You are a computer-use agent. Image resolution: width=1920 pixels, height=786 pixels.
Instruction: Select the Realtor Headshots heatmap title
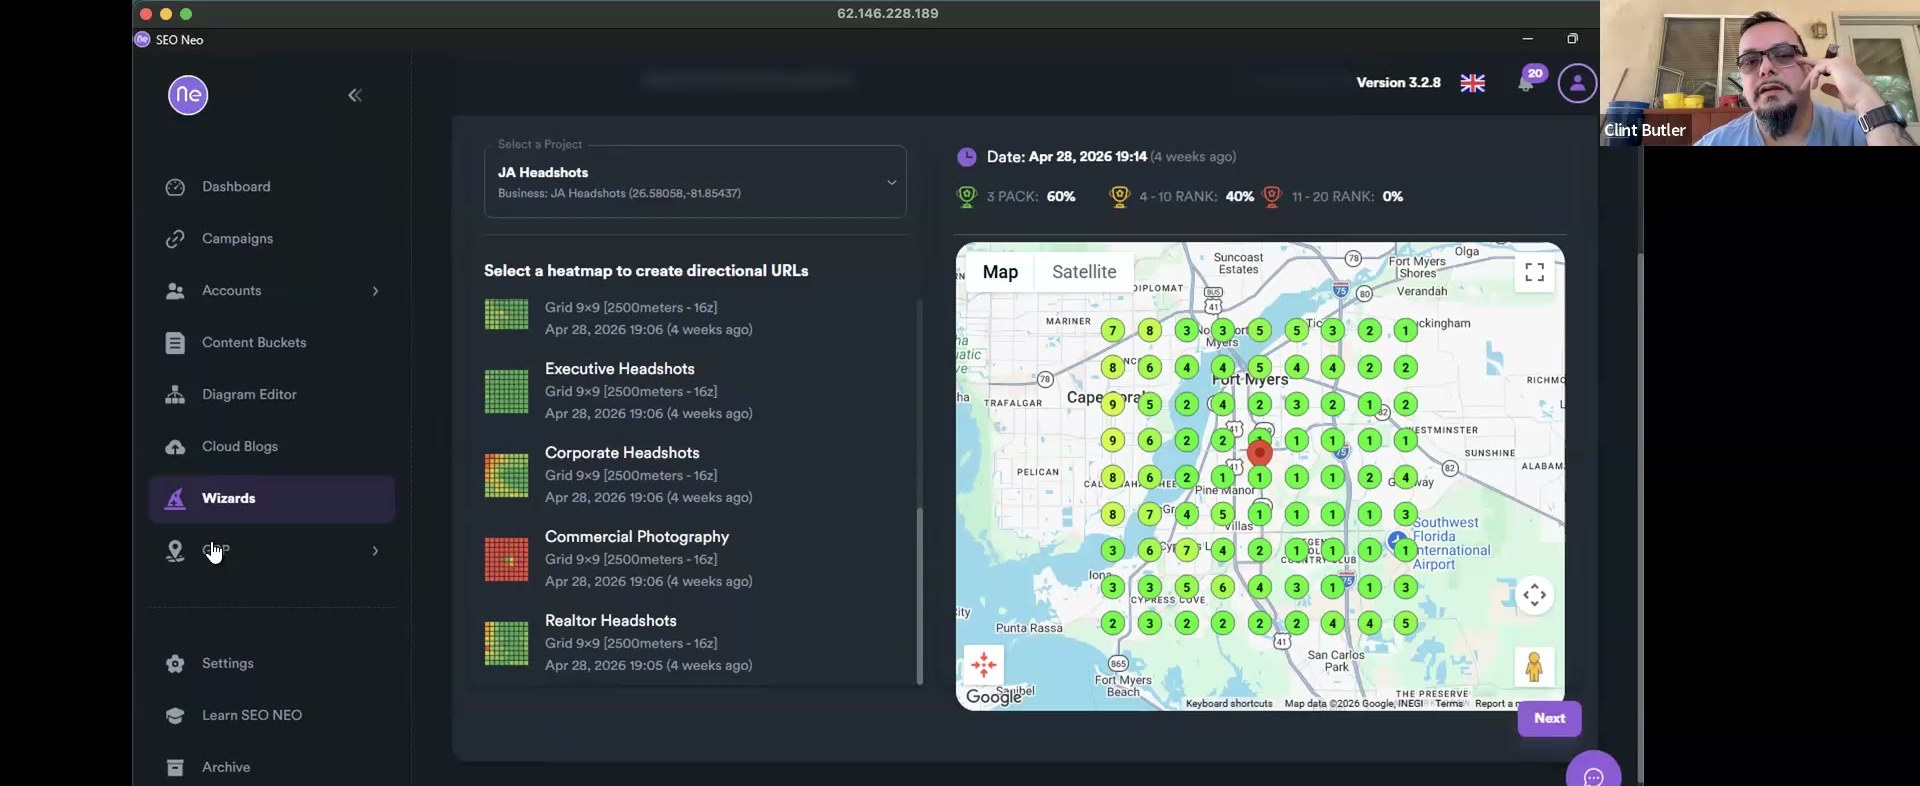[x=611, y=621]
